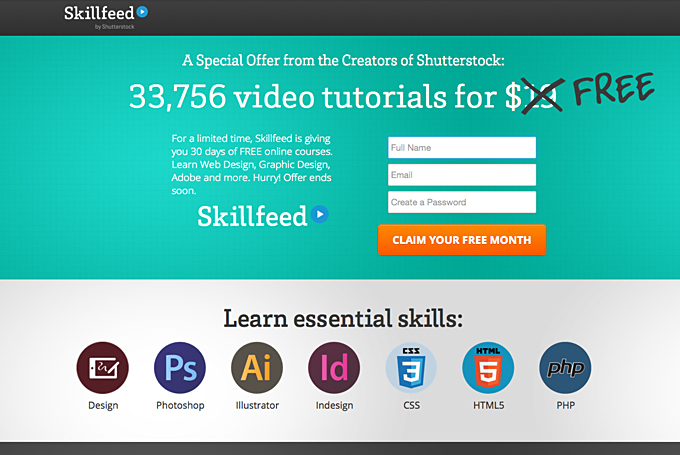
Task: Claim your free month button
Action: tap(462, 240)
